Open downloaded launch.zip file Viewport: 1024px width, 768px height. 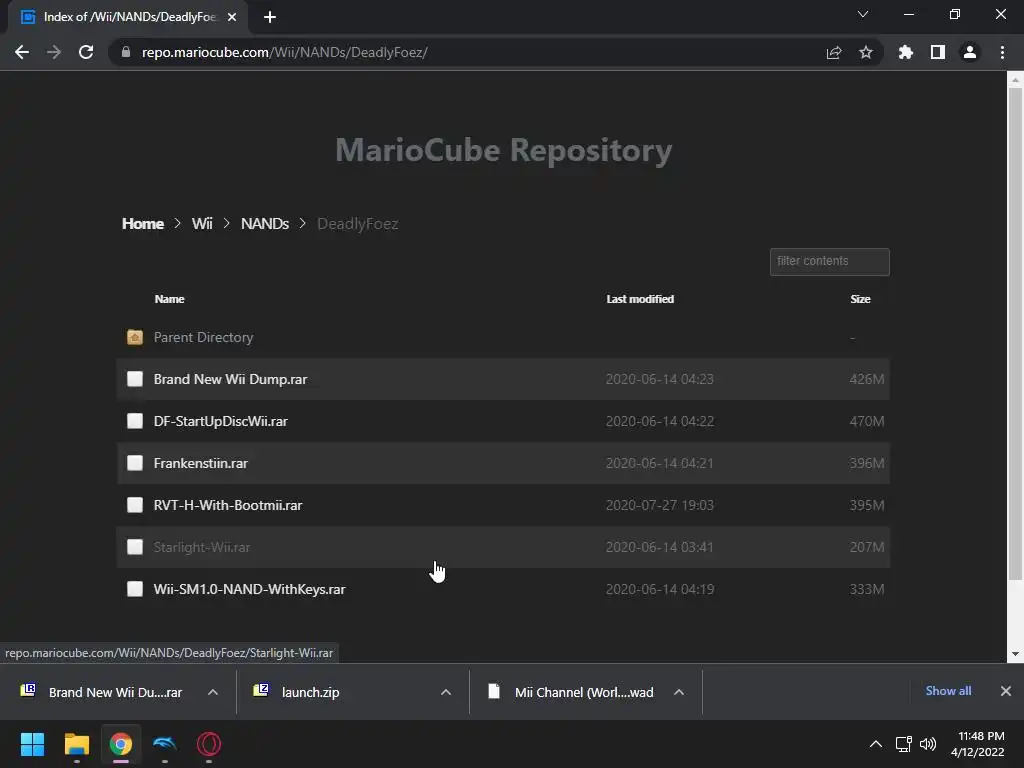(x=298, y=692)
